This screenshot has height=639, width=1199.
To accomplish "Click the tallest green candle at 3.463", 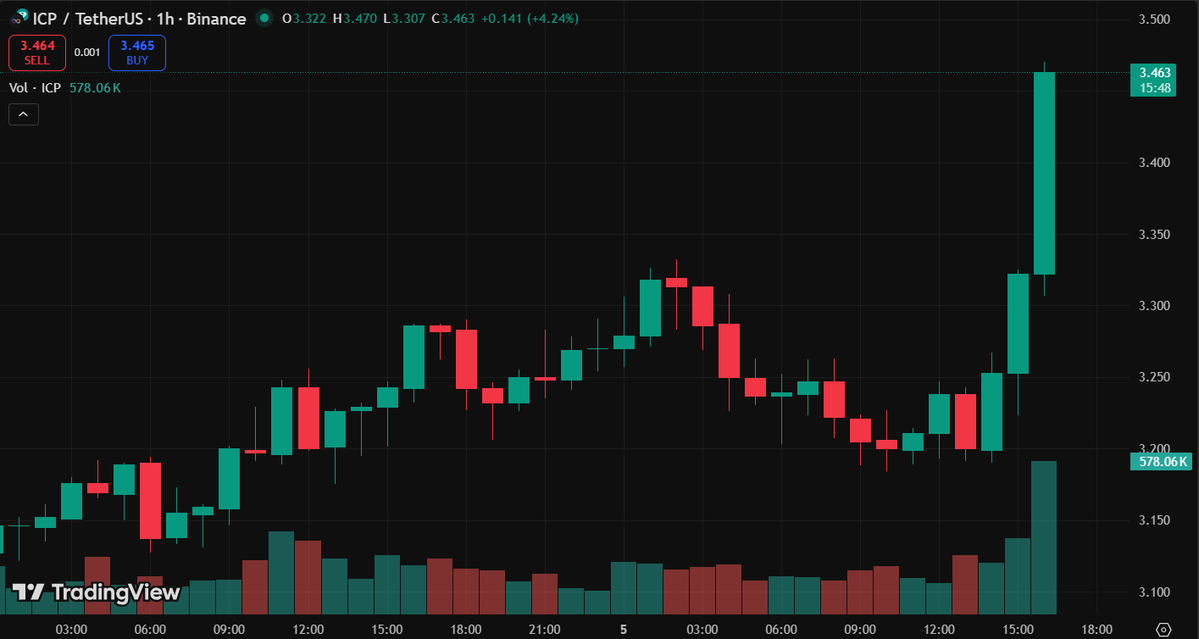I will [x=1045, y=173].
